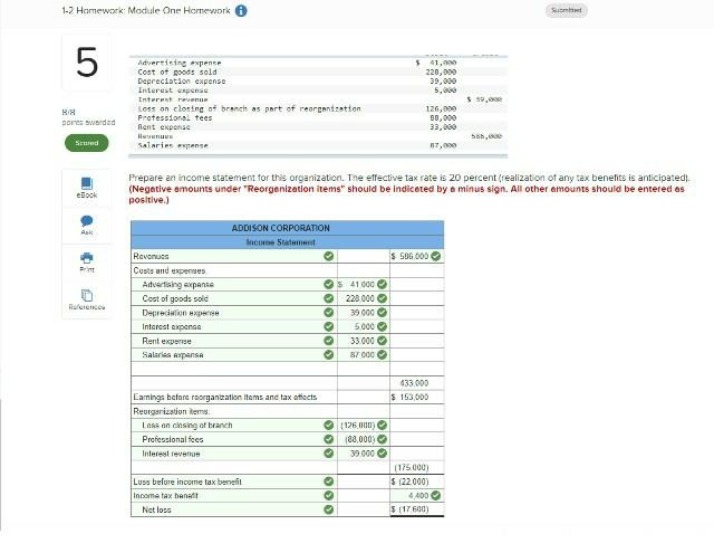Screen dimensions: 714x552
Task: Open the eBook resource
Action: (87, 188)
